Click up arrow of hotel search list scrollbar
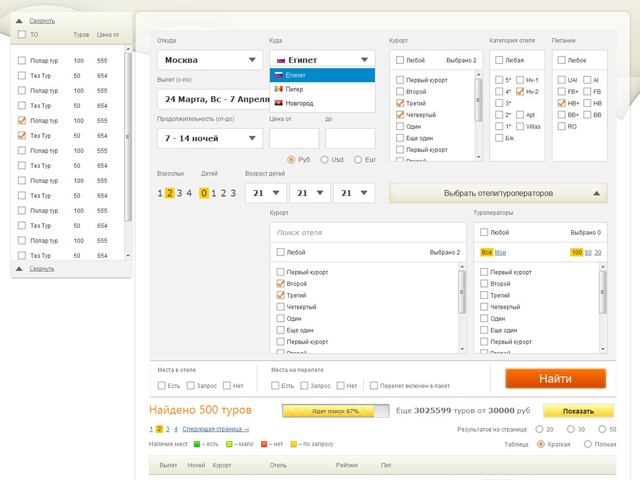640x480 pixels. (462, 267)
